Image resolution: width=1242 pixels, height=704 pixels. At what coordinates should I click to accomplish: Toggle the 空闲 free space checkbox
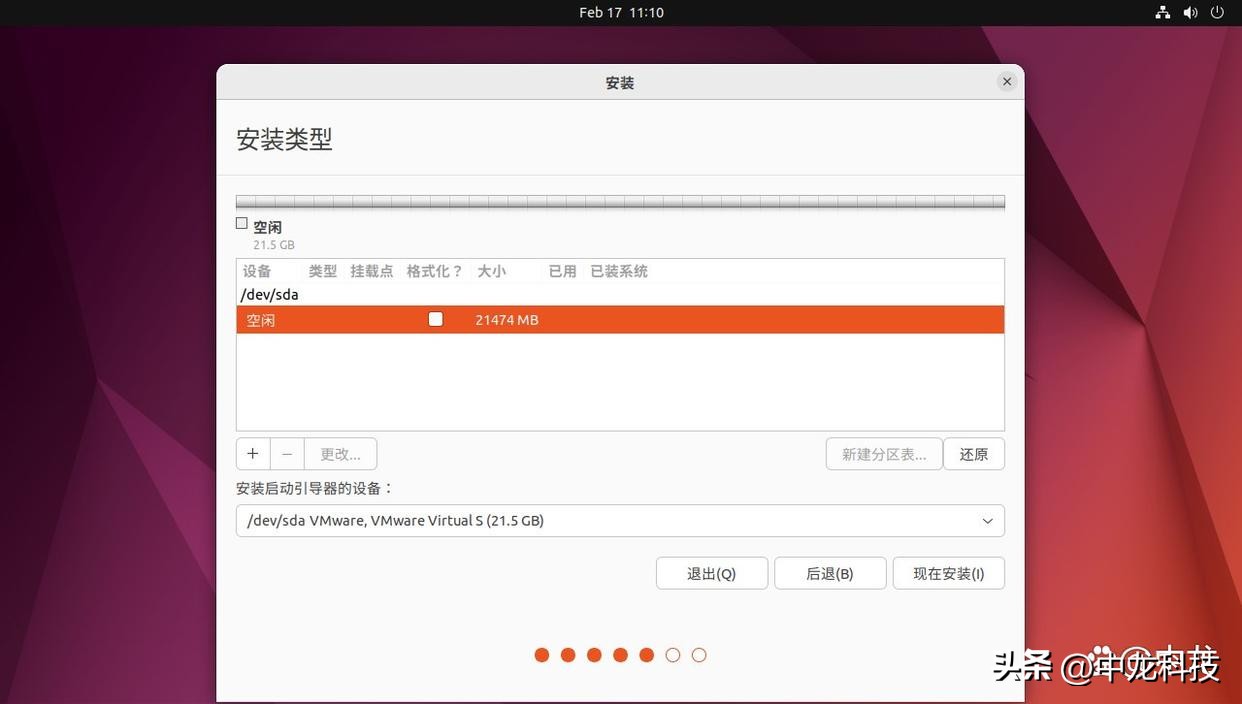pyautogui.click(x=241, y=222)
